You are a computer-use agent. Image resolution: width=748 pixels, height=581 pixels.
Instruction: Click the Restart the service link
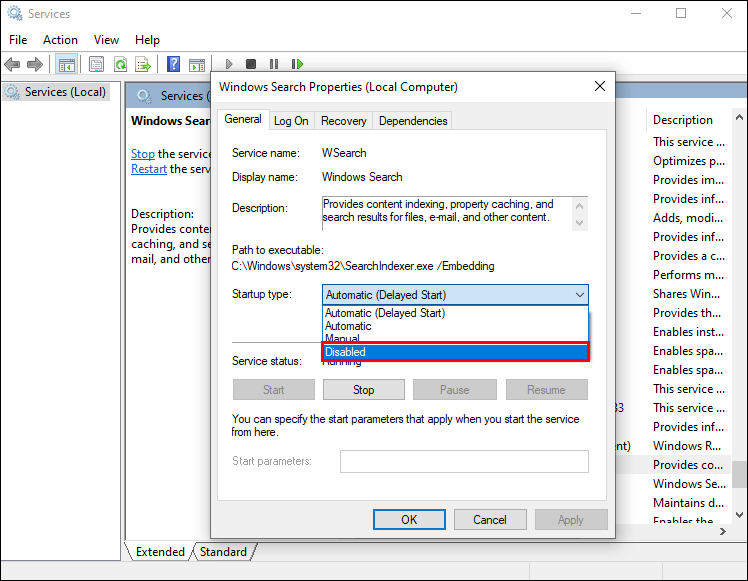[x=149, y=169]
